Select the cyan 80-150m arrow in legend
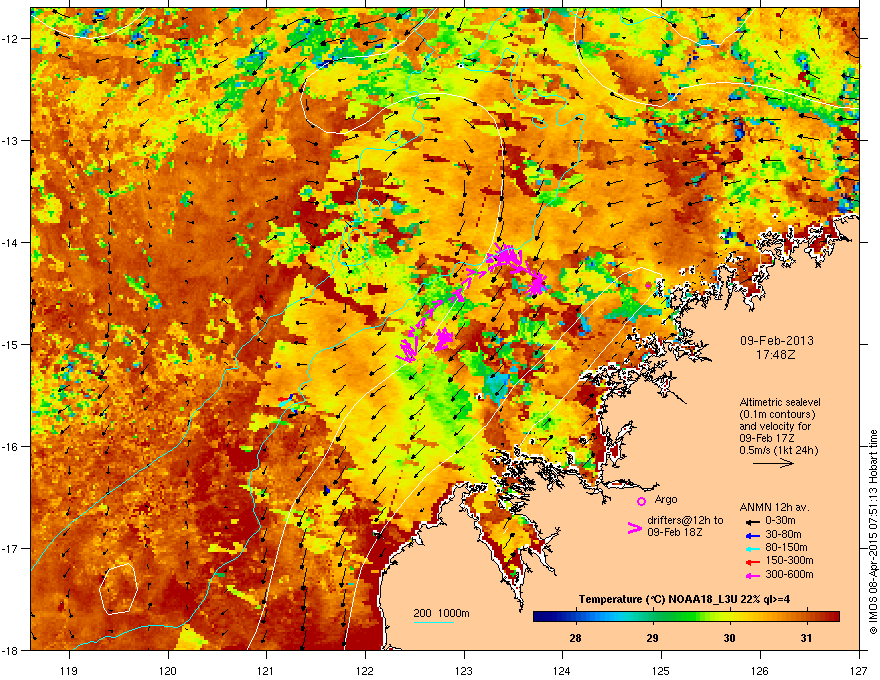The width and height of the screenshot is (880, 680). 752,548
